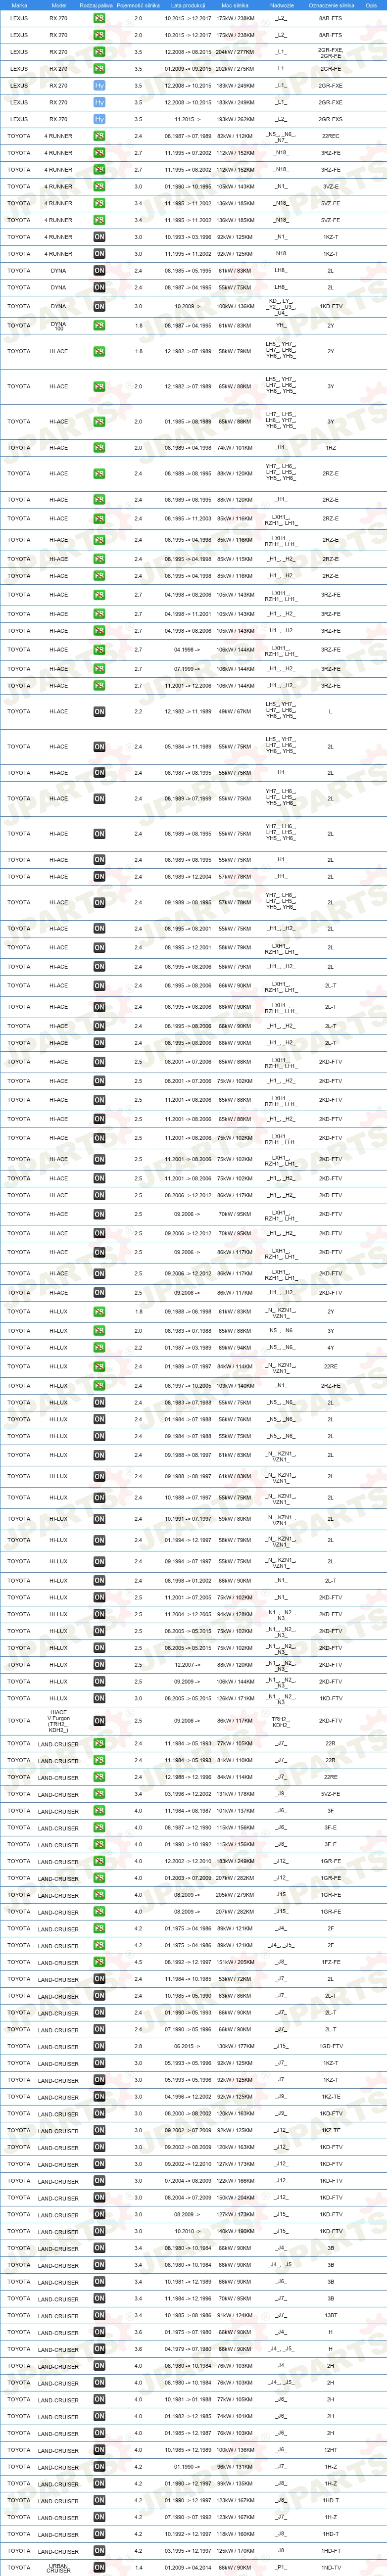Click the petrol icon in the HI-LUX 3Y row
This screenshot has width=387, height=2576.
(99, 1331)
